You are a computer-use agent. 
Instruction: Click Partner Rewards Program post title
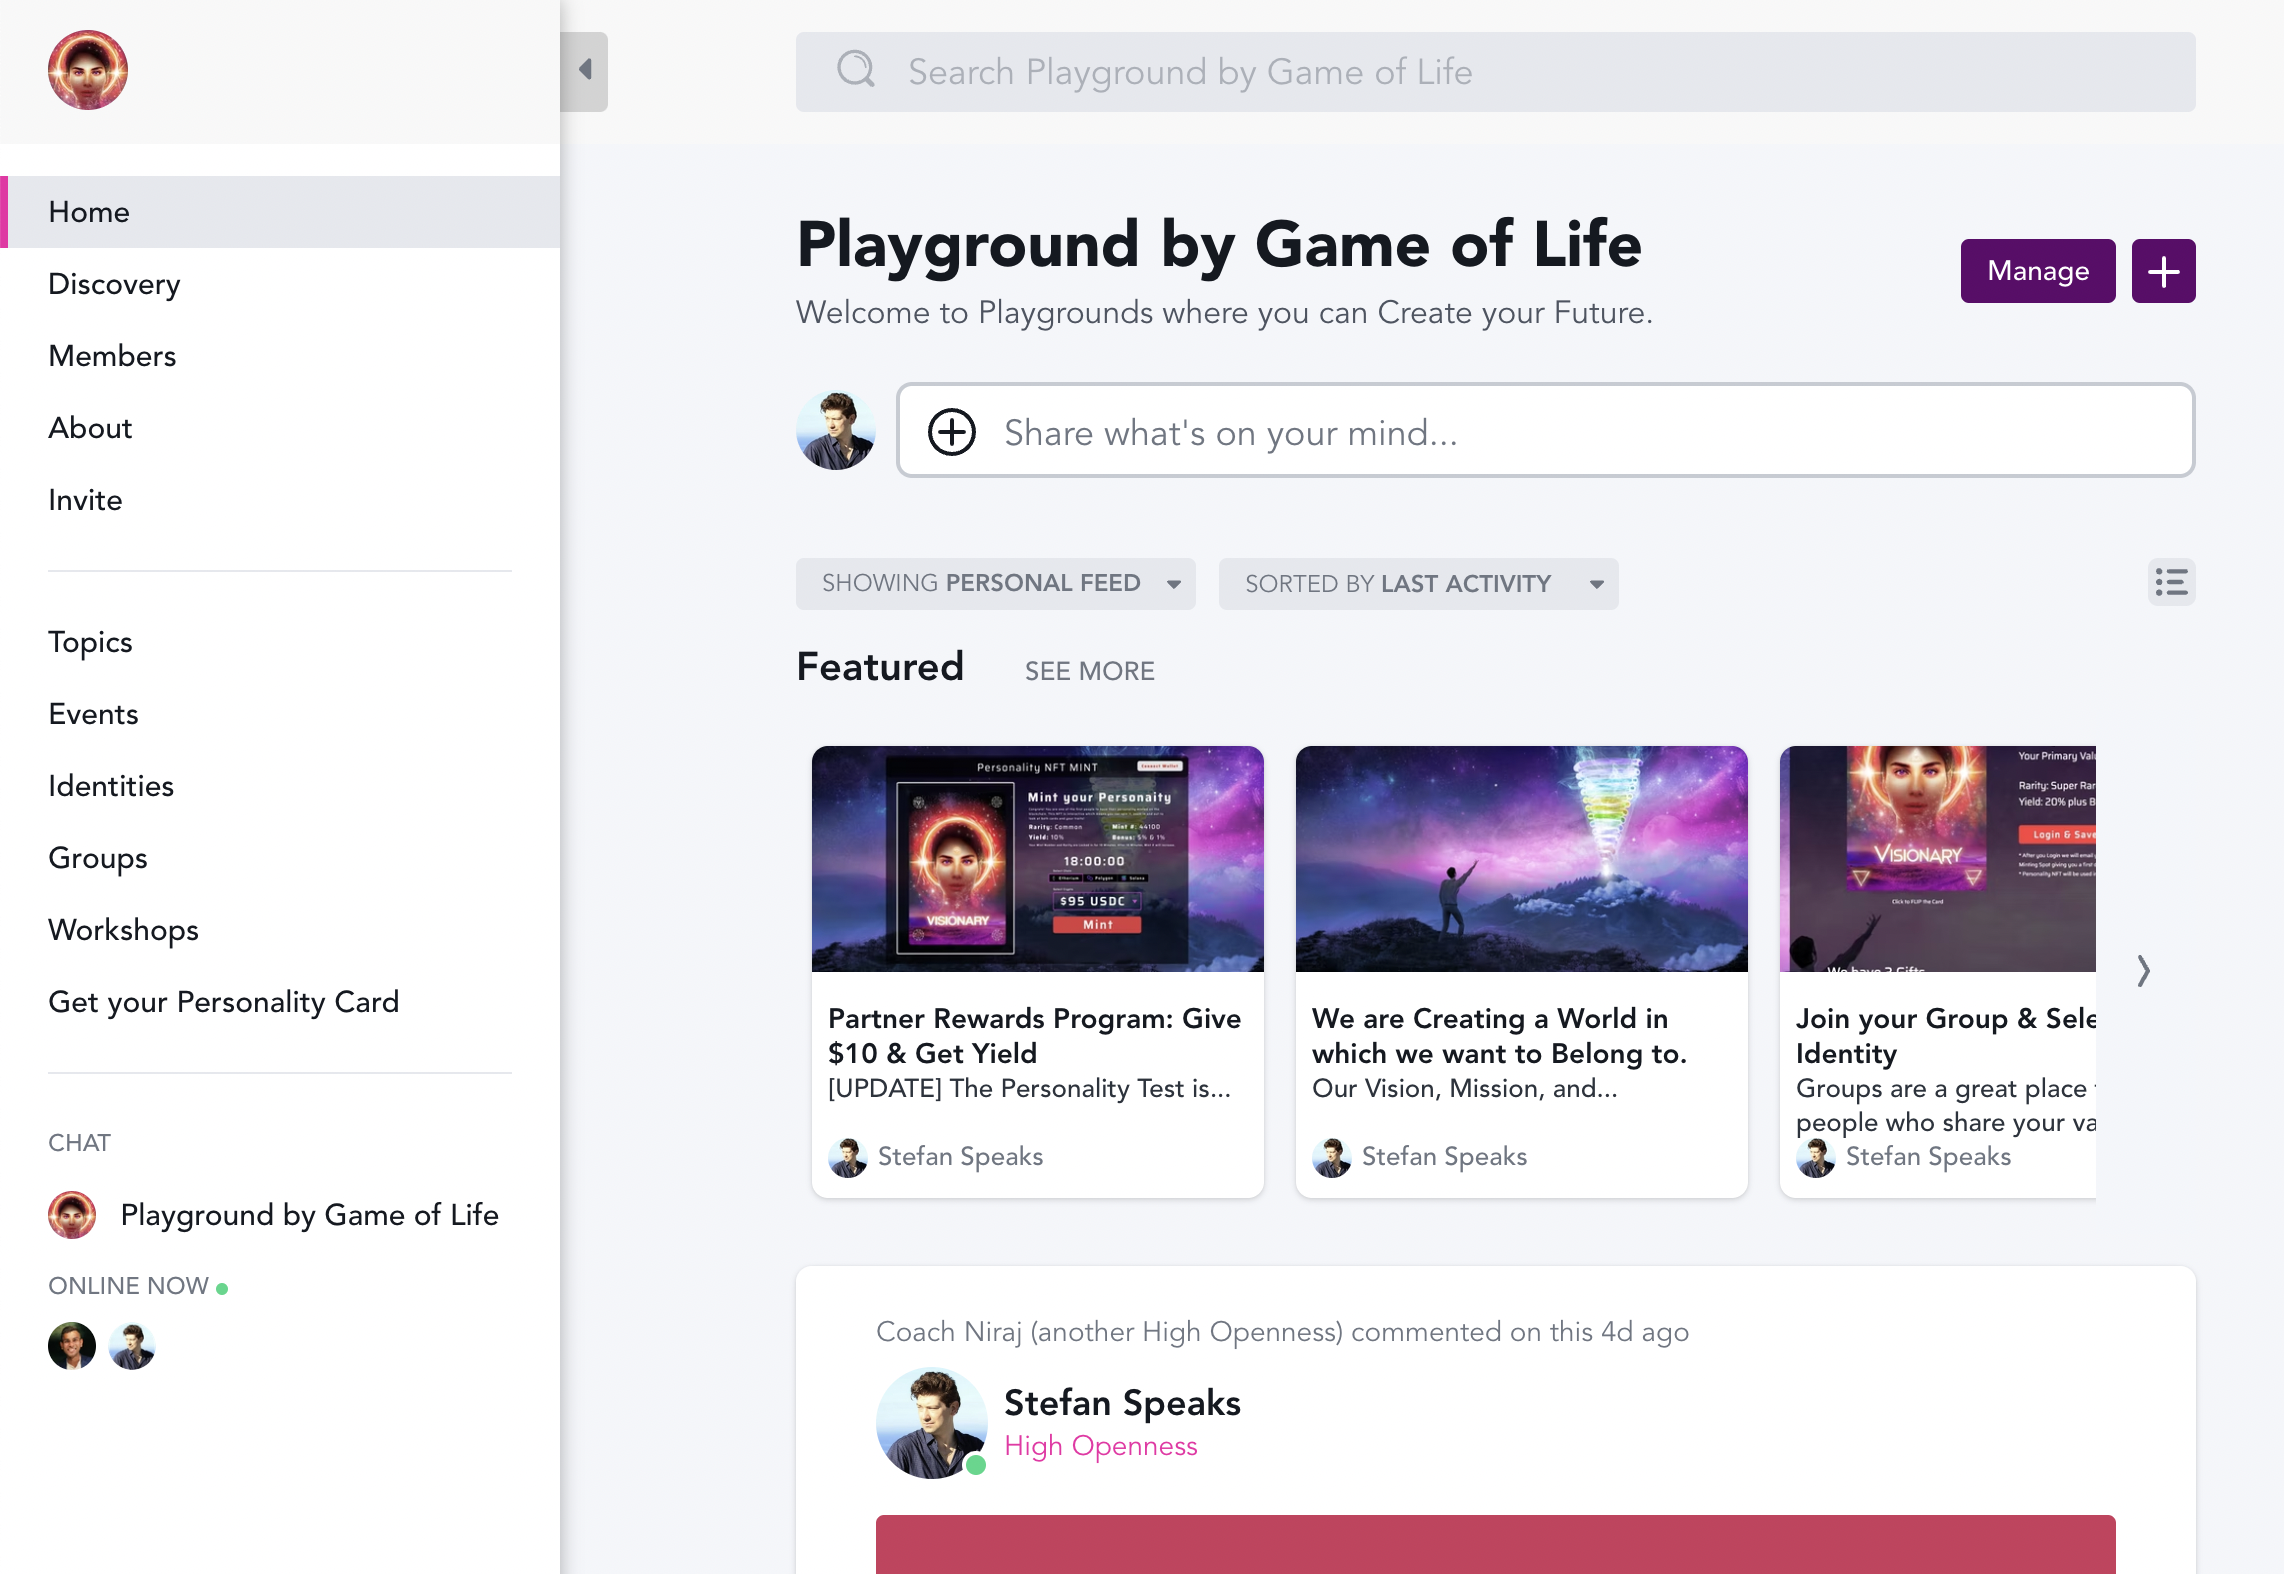(x=1034, y=1036)
